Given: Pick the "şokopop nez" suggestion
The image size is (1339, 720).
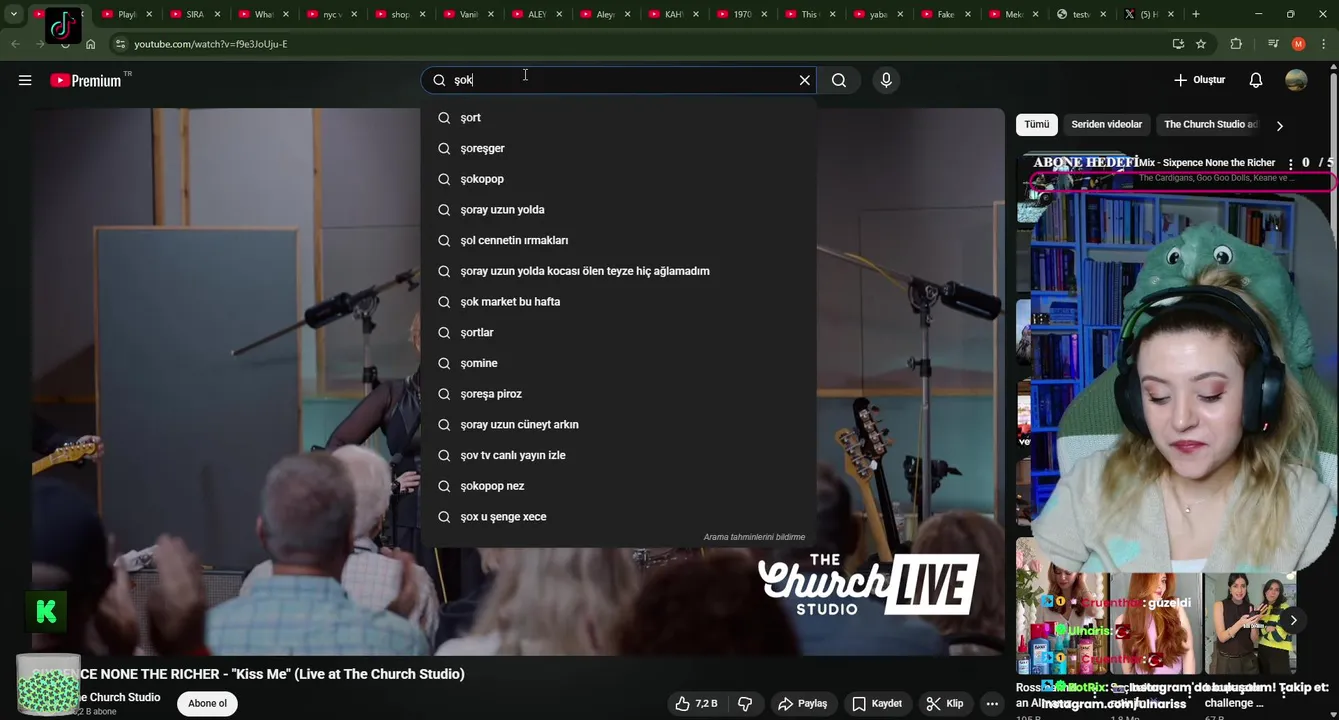Looking at the screenshot, I should (618, 486).
